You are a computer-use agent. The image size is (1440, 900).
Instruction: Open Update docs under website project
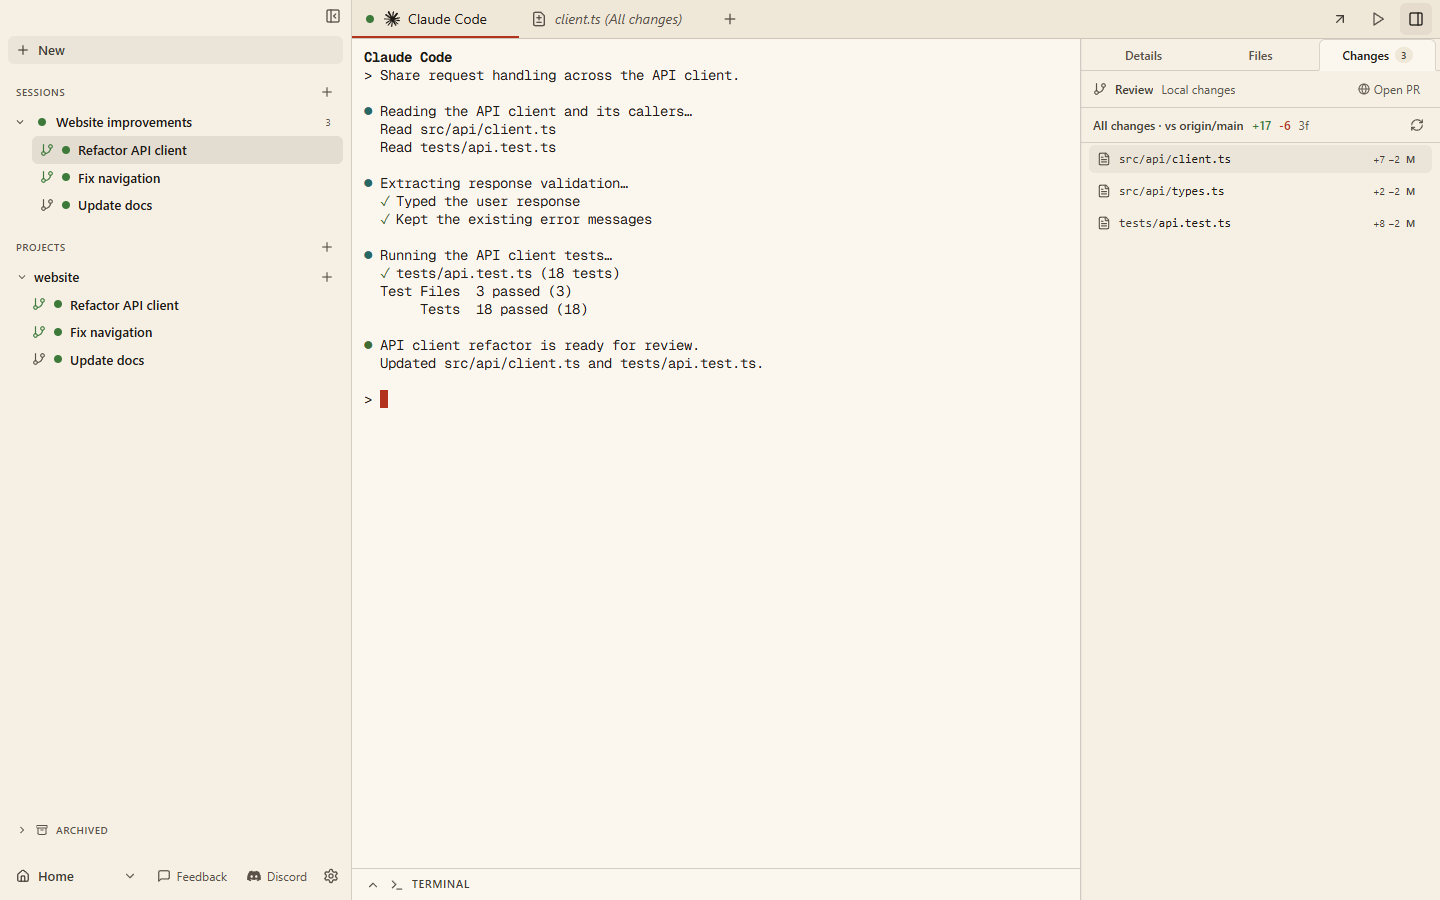click(x=183, y=360)
